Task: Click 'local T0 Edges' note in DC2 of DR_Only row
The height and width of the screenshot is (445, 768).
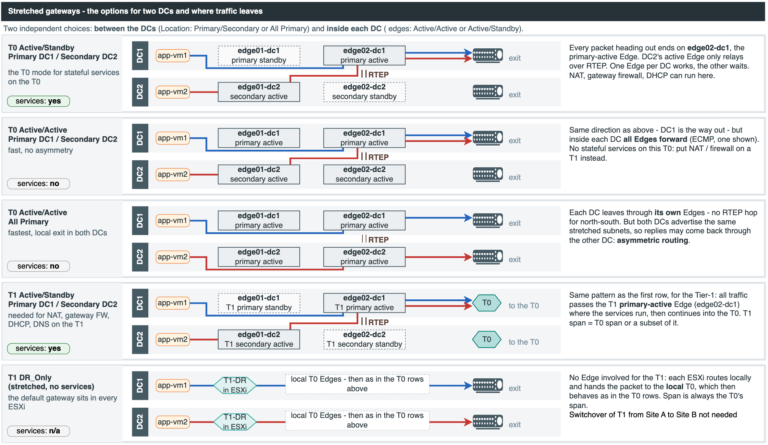Action: click(x=357, y=420)
